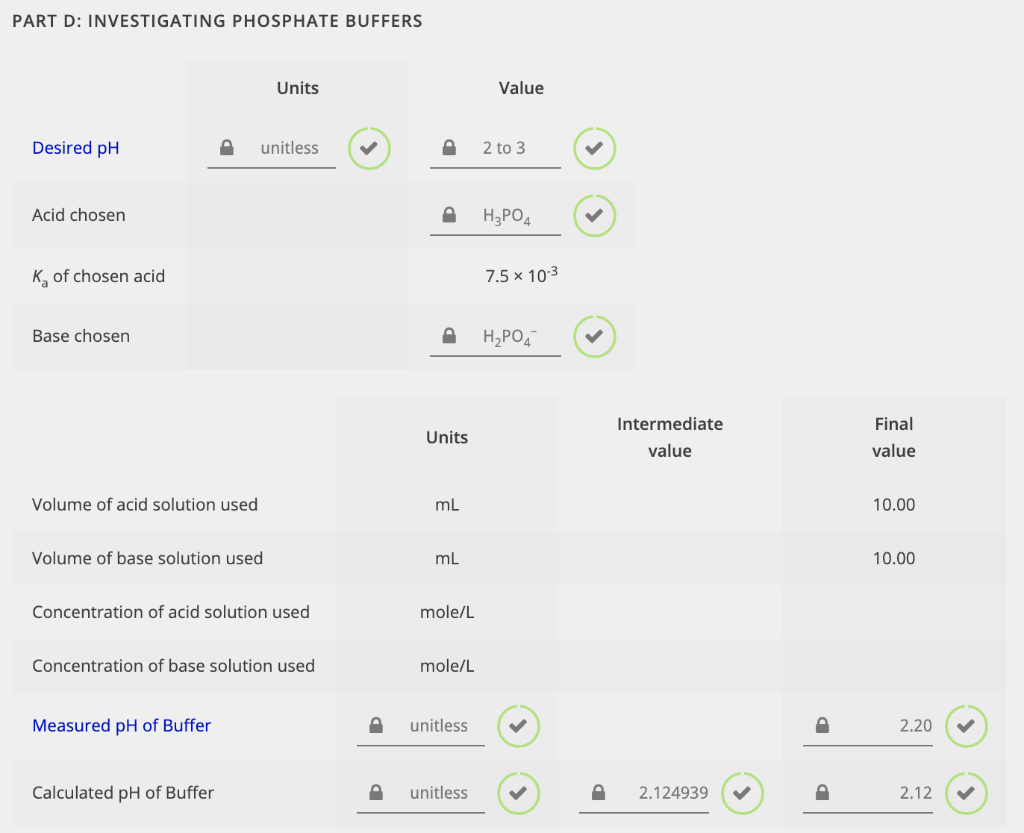Click the lock icon next to the "2 to 3" value

click(450, 147)
